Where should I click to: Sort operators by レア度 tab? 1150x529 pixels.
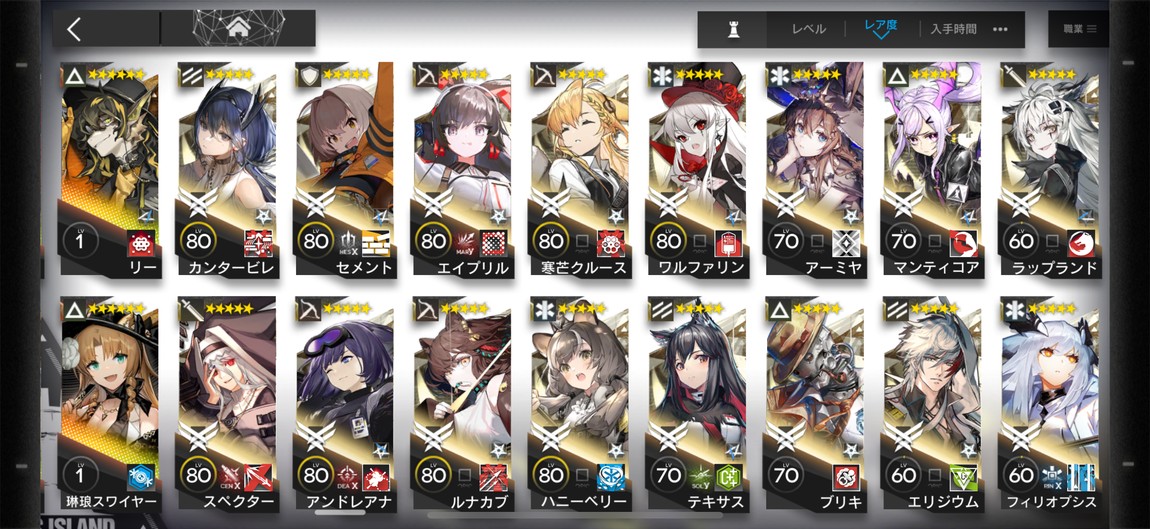(x=881, y=27)
